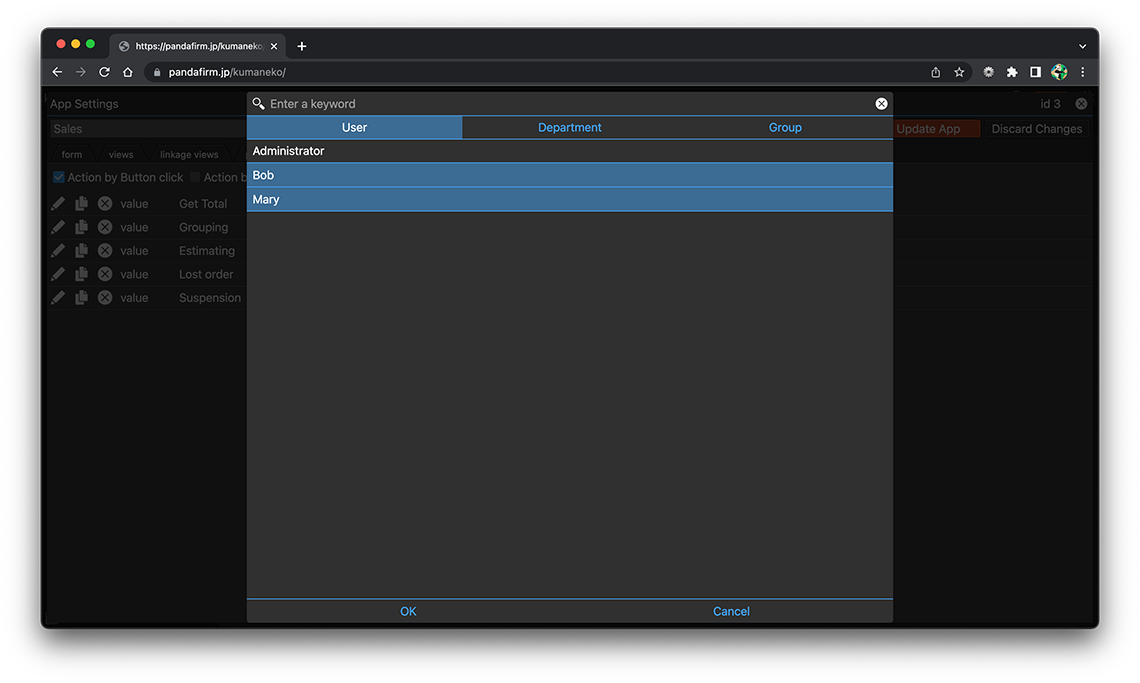Deselect Bob in the user list
The image size is (1140, 683).
(x=569, y=175)
